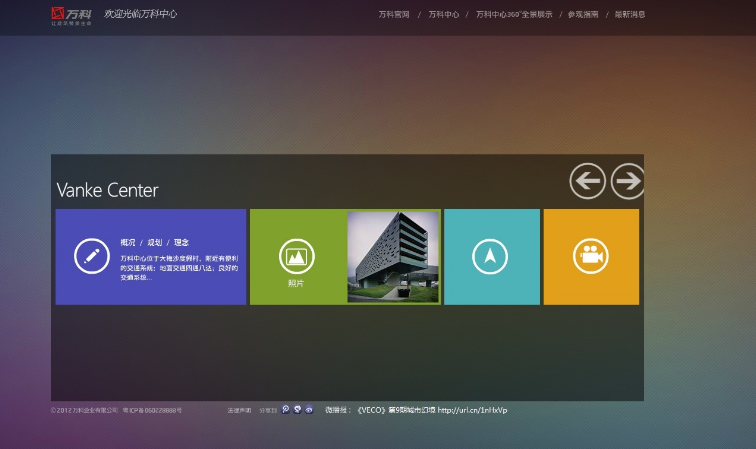Image resolution: width=756 pixels, height=449 pixels.
Task: Go to 参观指南 visitor guide
Action: 583,15
